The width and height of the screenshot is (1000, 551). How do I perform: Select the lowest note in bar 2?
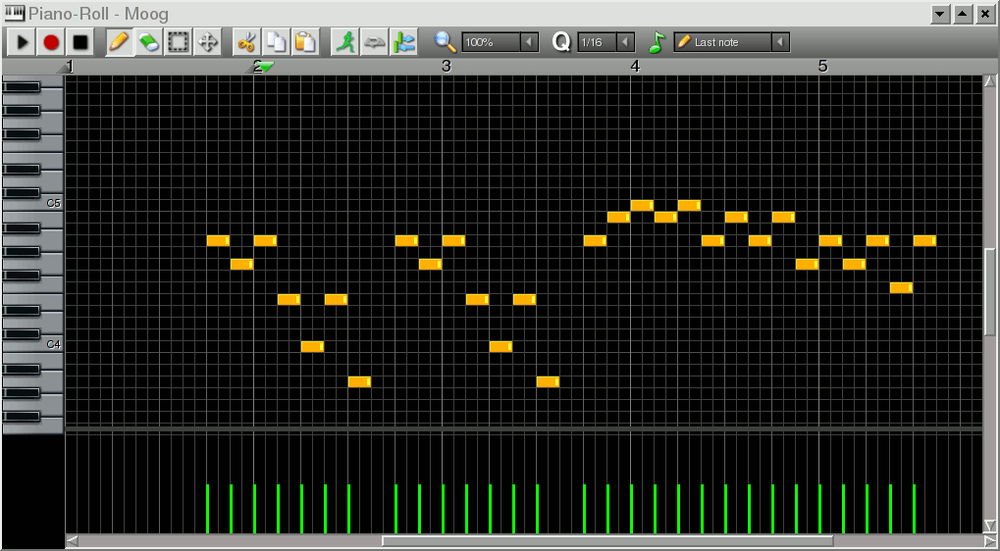pyautogui.click(x=360, y=381)
